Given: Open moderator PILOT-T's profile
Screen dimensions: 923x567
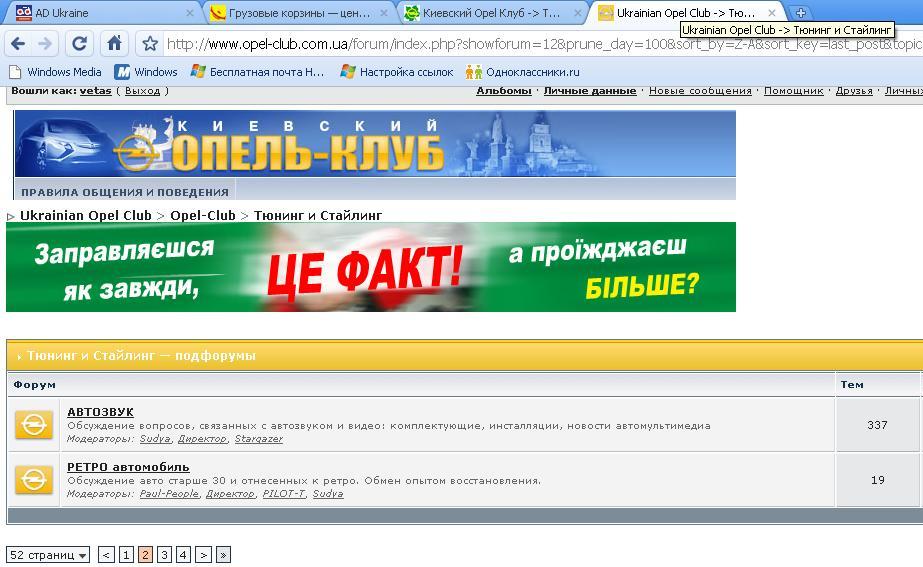Looking at the screenshot, I should click(284, 493).
